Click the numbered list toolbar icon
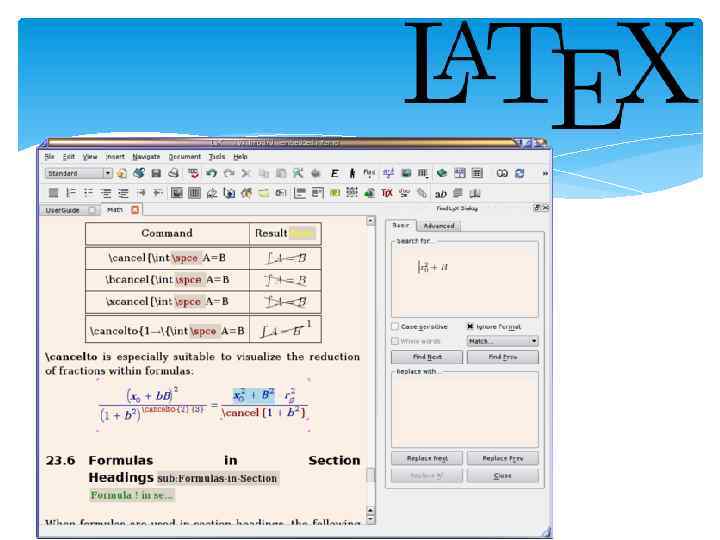This screenshot has width=720, height=540. coord(71,193)
